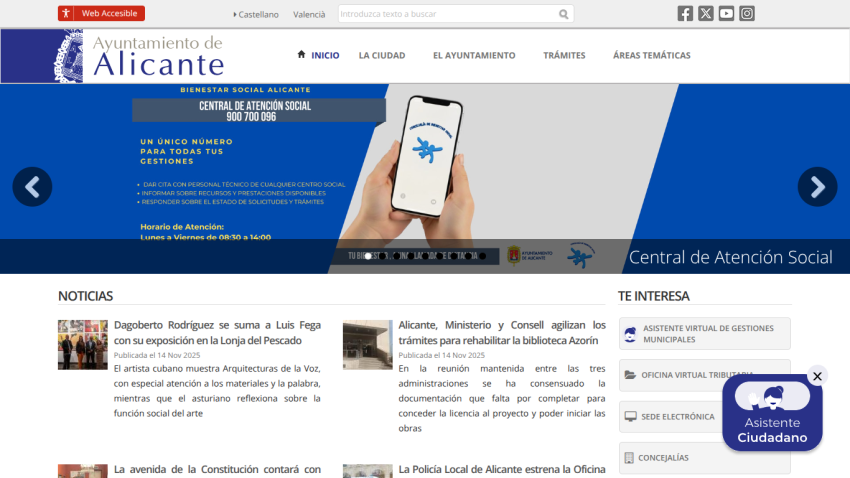Click the home icon beside INICIO

coord(301,54)
